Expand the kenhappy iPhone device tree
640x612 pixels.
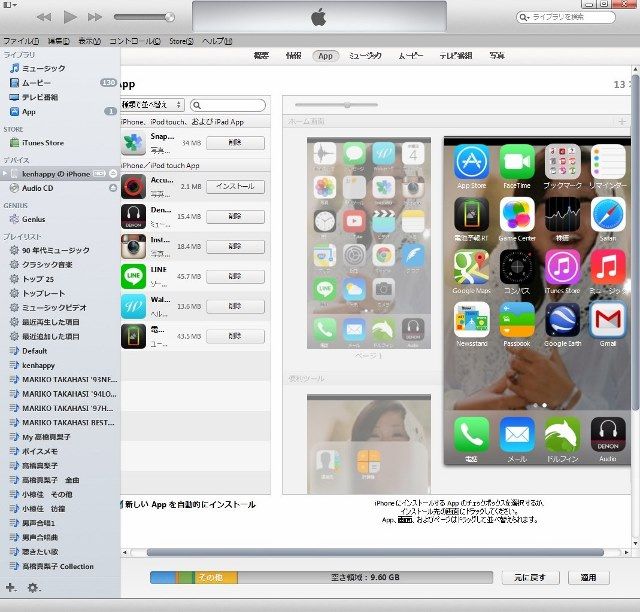5,174
